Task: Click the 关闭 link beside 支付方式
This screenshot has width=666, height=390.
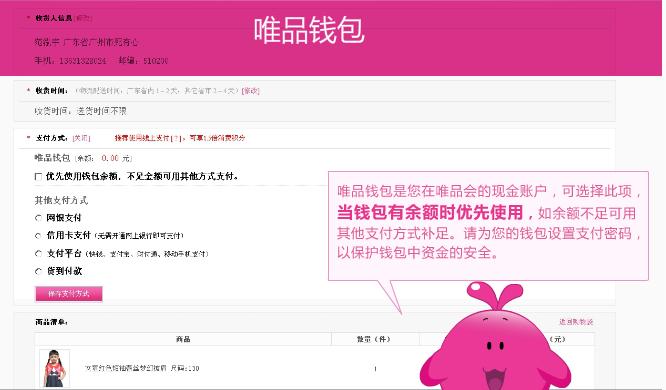Action: (81, 138)
